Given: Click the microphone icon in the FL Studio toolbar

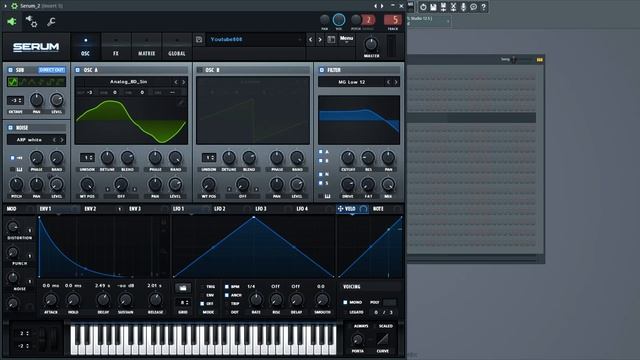Looking at the screenshot, I should (x=463, y=7).
